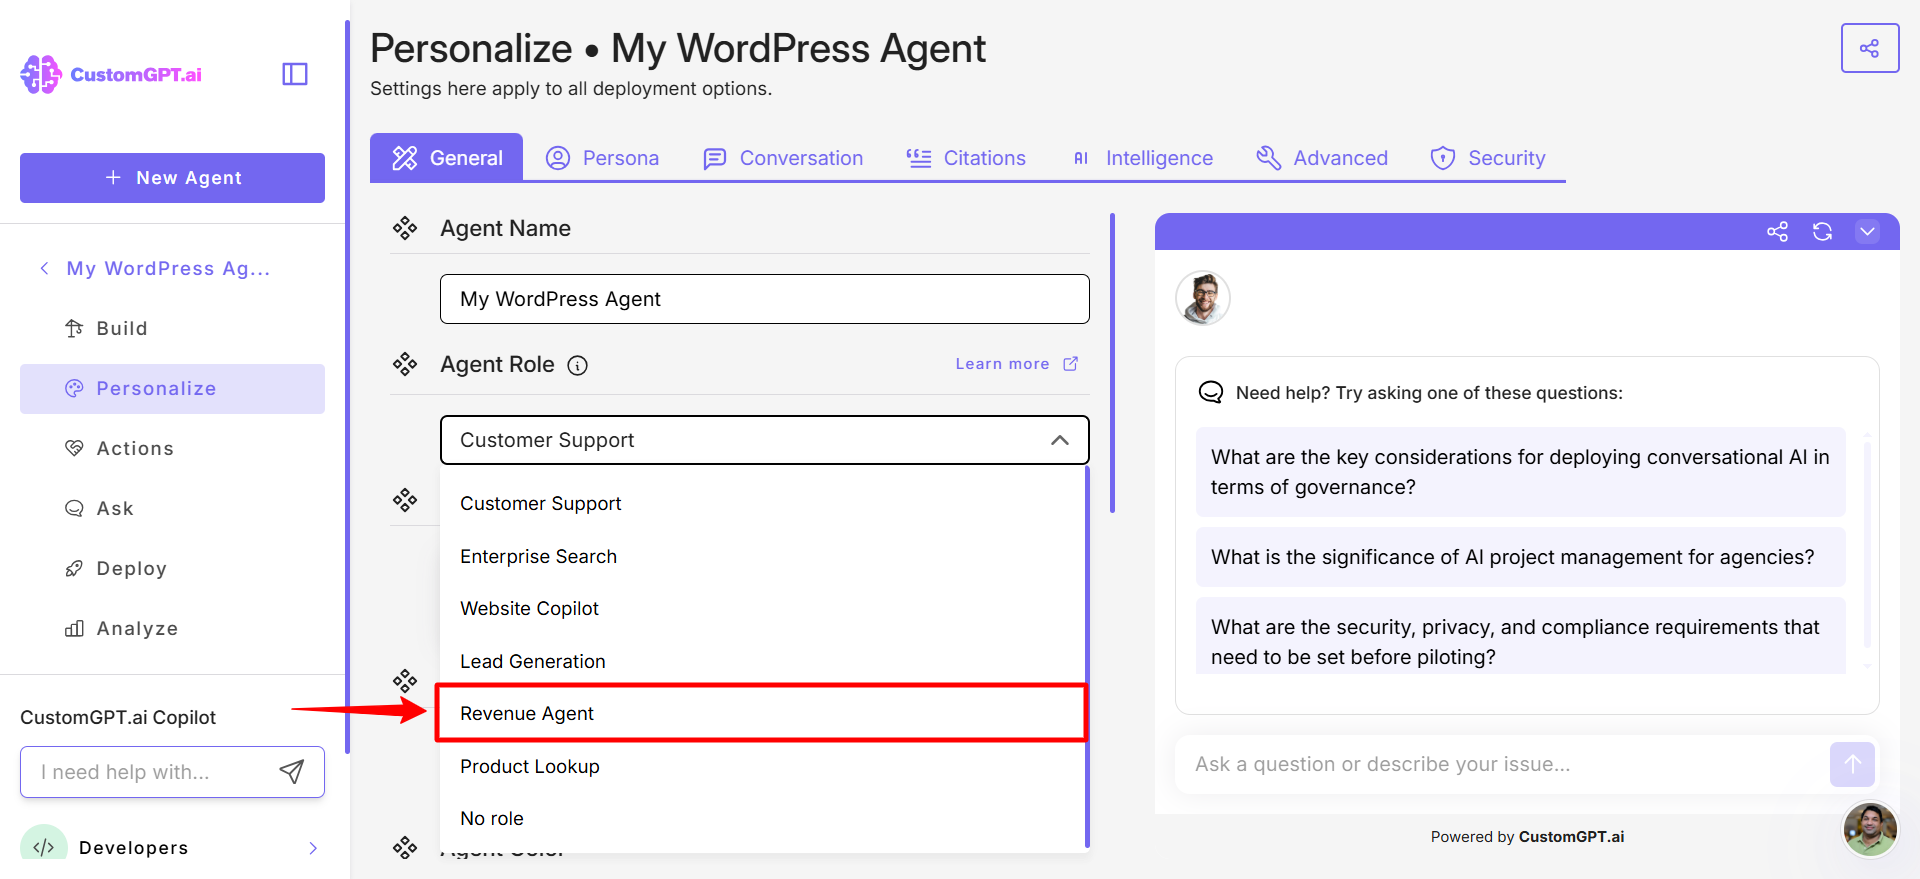Open the Ask section

(x=172, y=508)
